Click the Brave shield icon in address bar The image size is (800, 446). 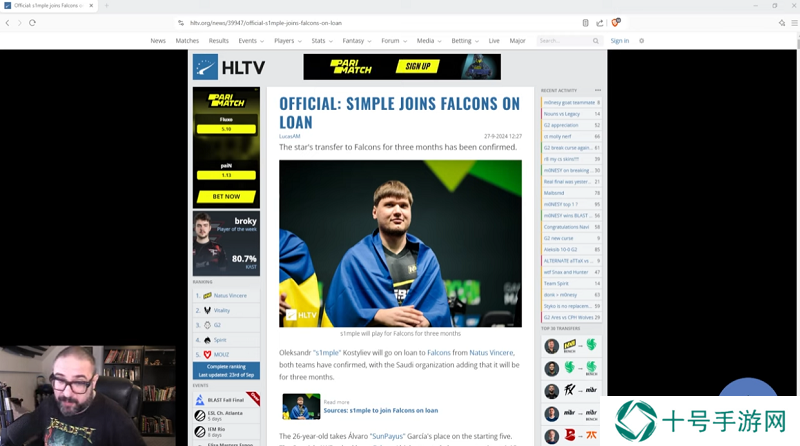point(616,22)
